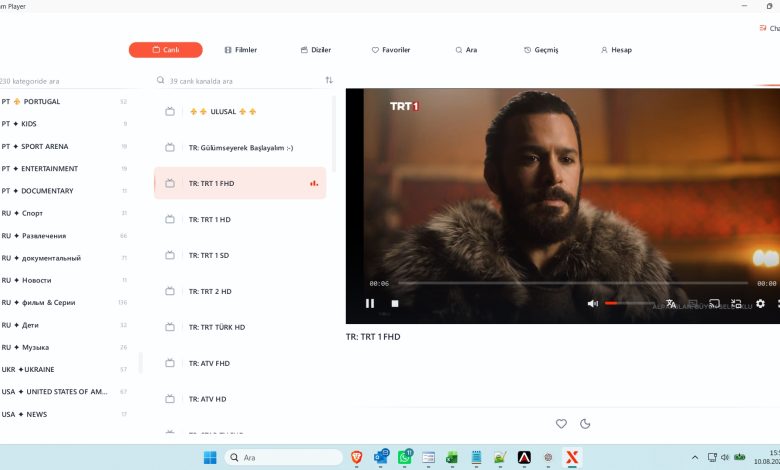Select the PT SPORT ARENA category
The height and width of the screenshot is (470, 780).
click(x=64, y=146)
